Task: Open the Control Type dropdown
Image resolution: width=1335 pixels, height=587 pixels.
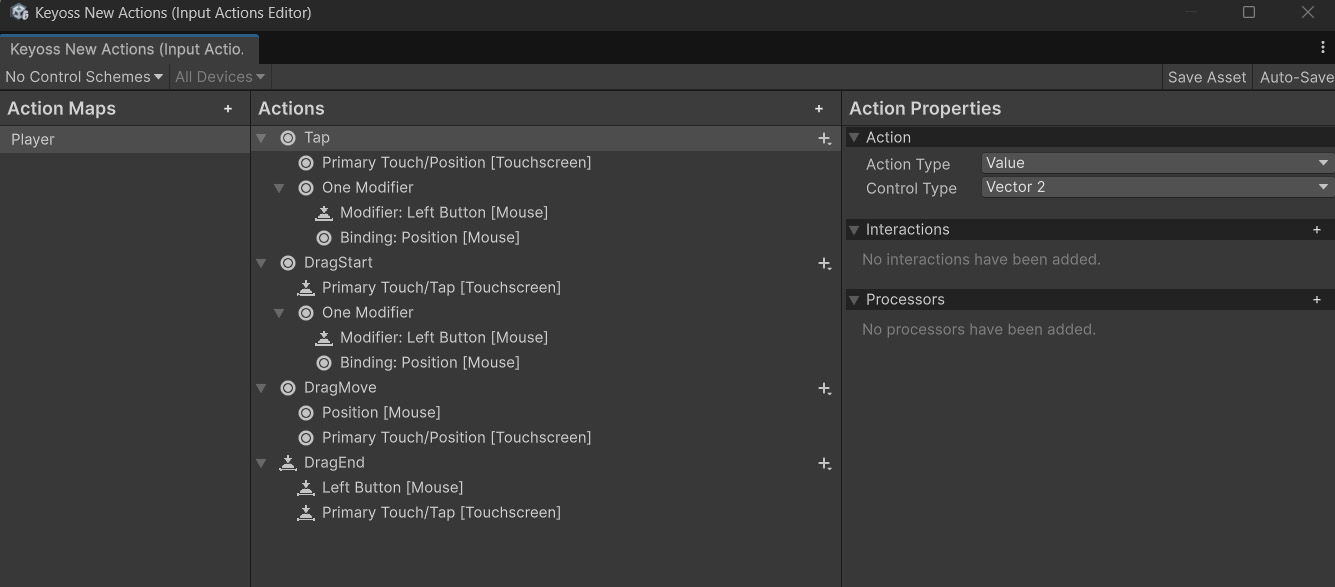Action: click(1156, 187)
